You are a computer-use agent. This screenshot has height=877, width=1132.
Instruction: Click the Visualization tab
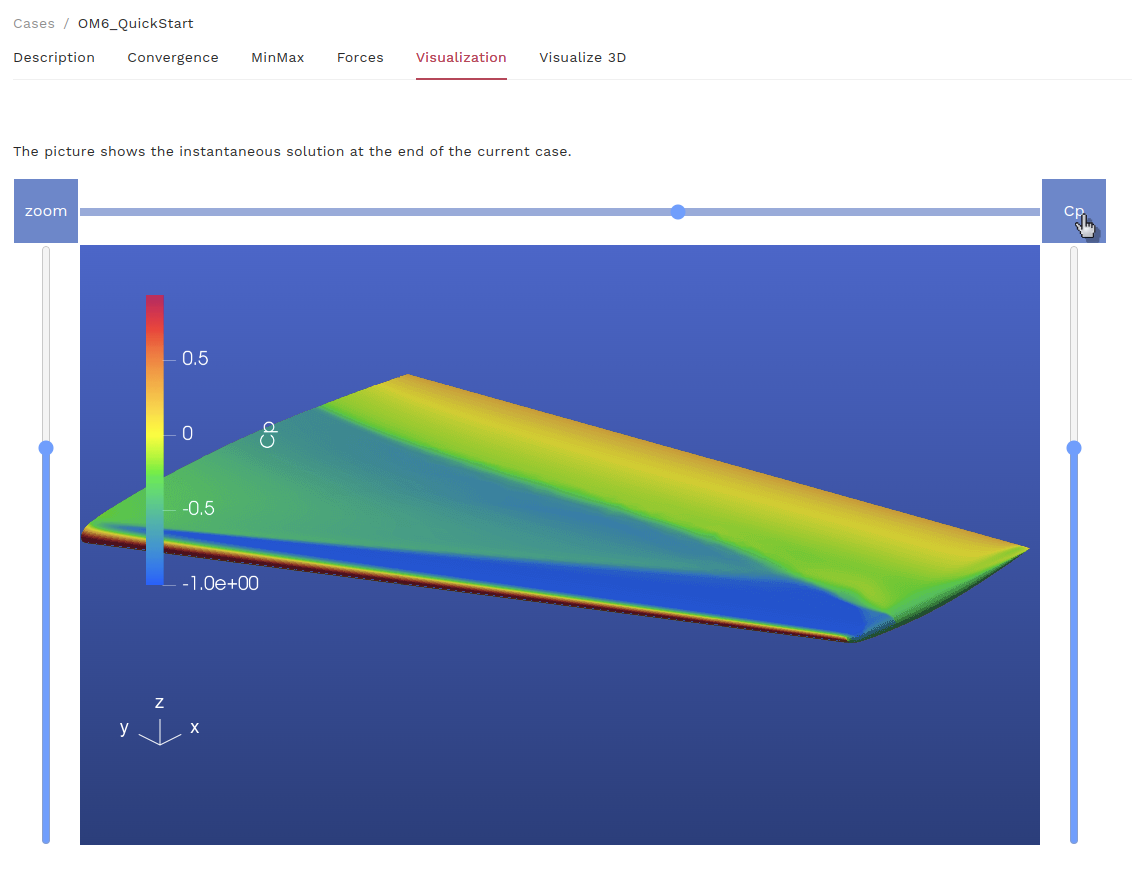pyautogui.click(x=461, y=57)
